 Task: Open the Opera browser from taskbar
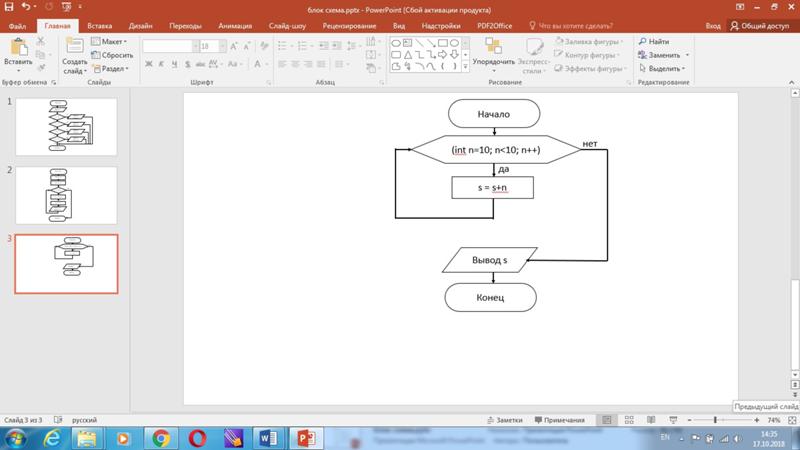[x=198, y=438]
